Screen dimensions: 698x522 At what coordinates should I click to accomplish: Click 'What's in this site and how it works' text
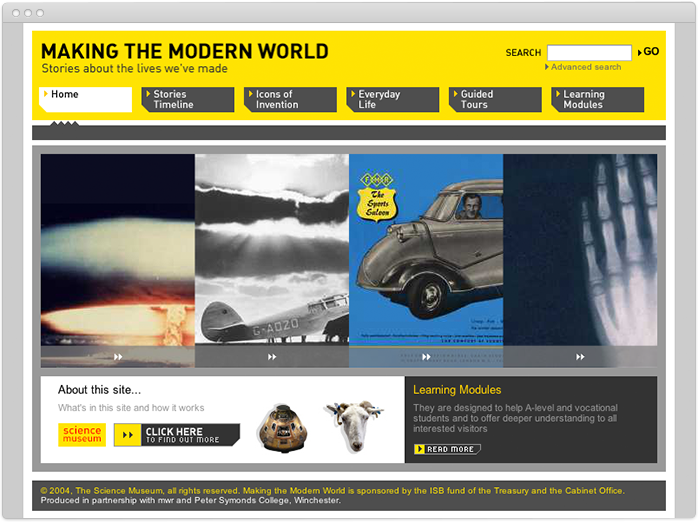[131, 408]
